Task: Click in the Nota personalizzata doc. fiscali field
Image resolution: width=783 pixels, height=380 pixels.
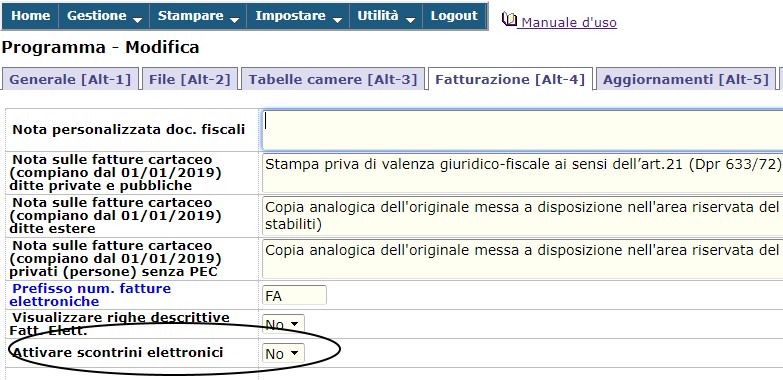Action: tap(522, 130)
